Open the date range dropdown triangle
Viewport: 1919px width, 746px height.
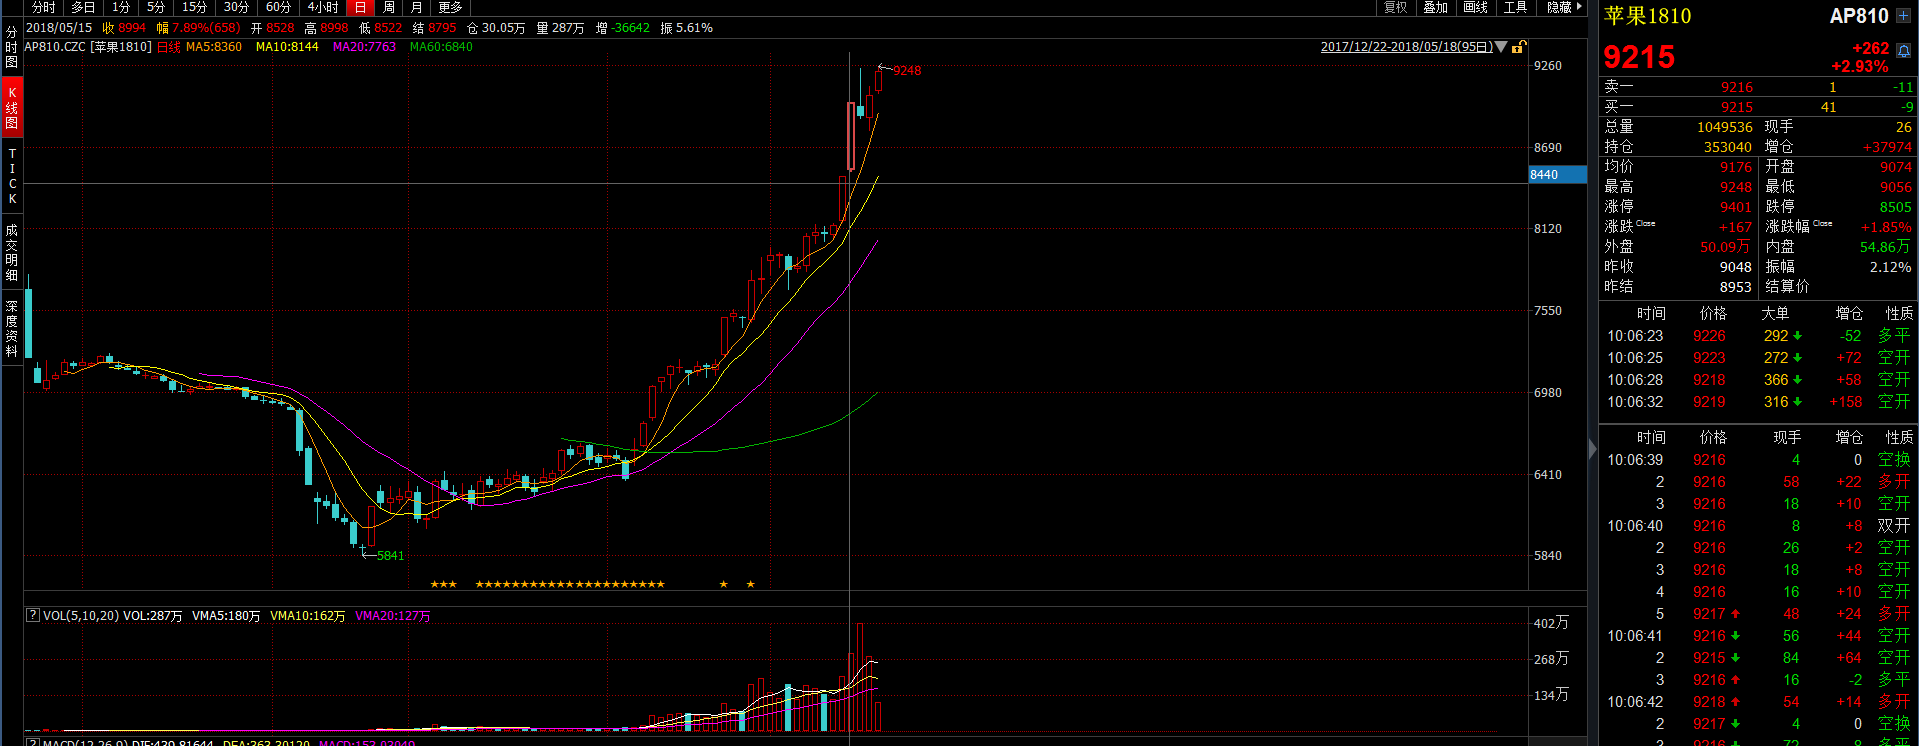(1501, 47)
